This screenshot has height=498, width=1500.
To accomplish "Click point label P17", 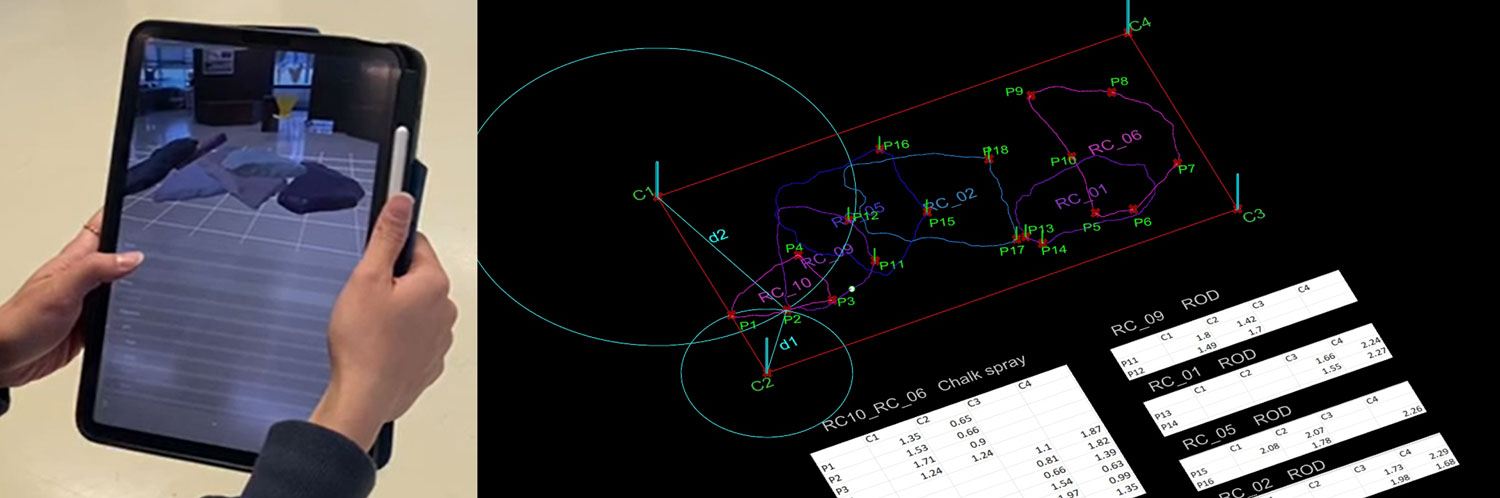I will coord(1012,251).
